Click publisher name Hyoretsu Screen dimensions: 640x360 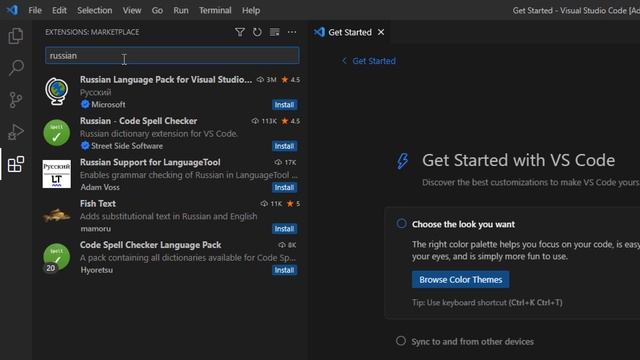(97, 270)
